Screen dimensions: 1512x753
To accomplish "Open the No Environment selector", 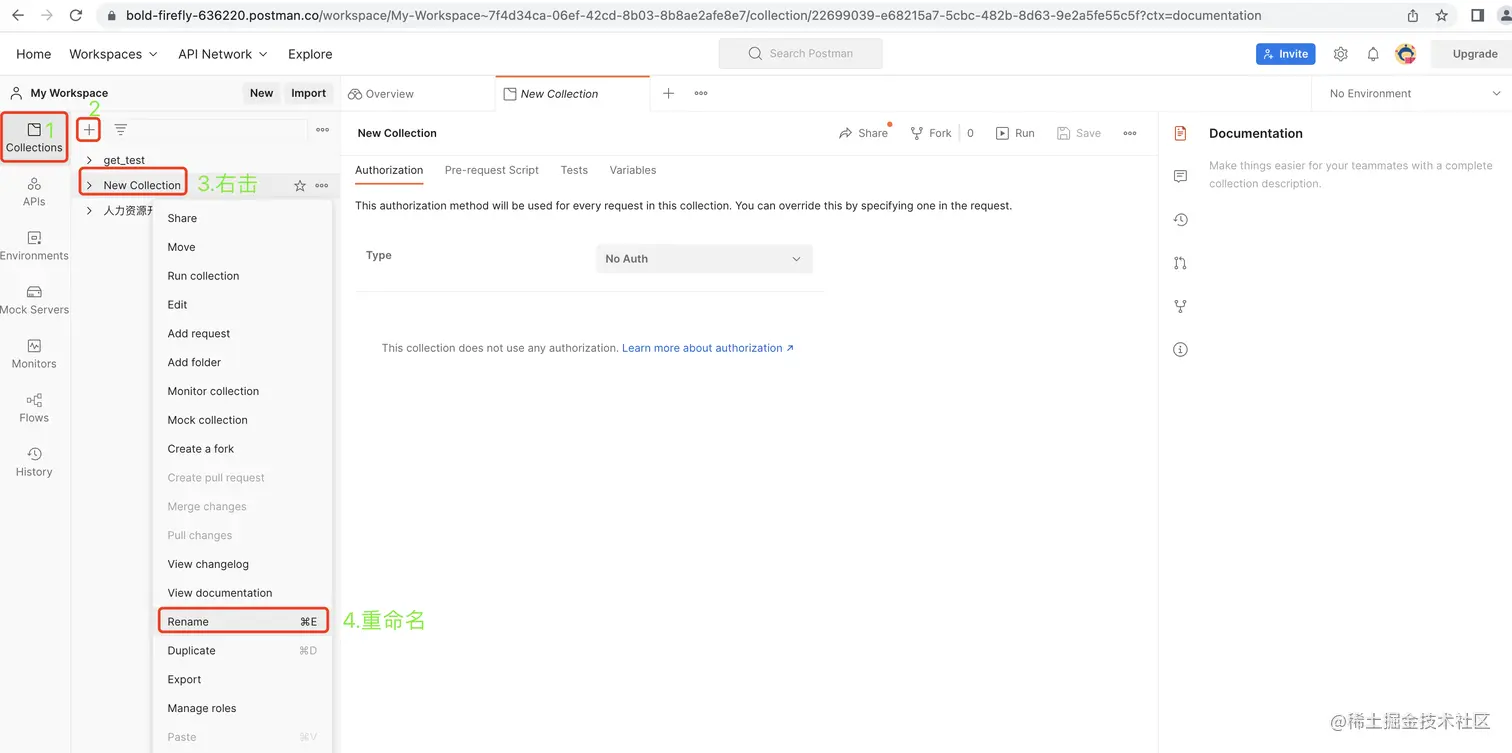I will (x=1415, y=94).
